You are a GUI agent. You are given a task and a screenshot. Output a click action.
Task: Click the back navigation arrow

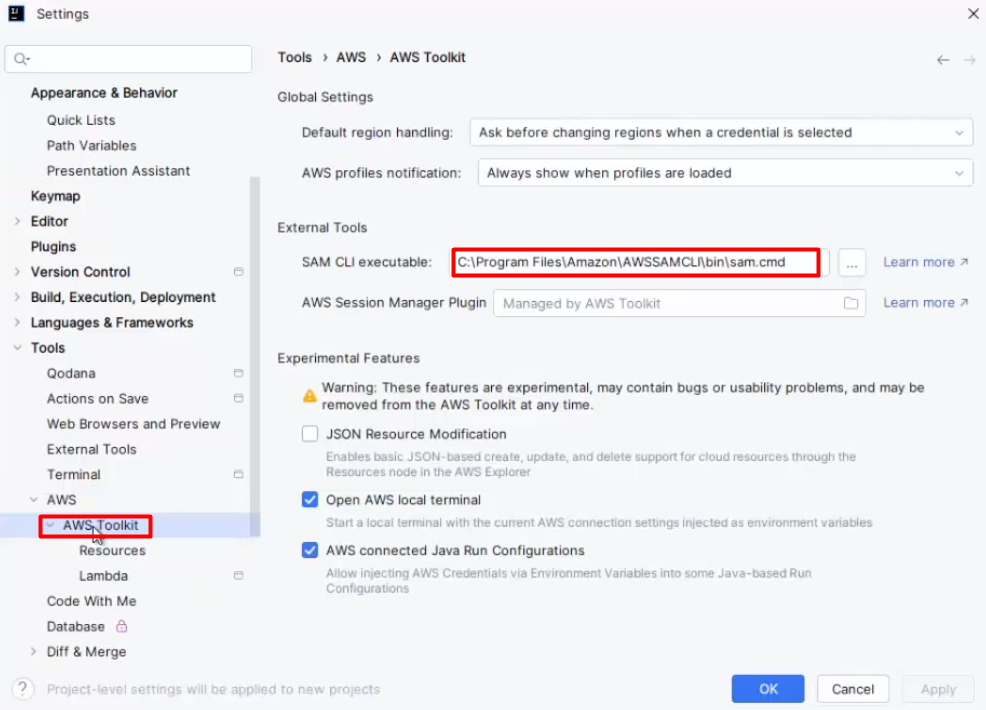pos(943,60)
